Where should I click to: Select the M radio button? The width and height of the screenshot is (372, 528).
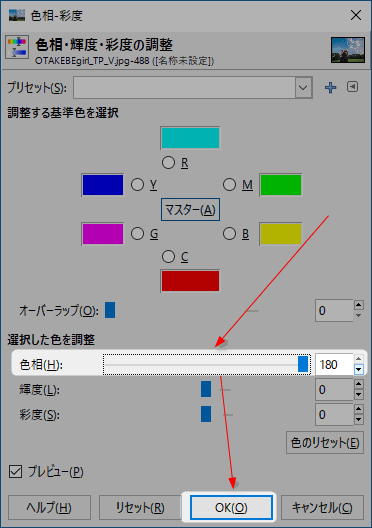coord(229,185)
